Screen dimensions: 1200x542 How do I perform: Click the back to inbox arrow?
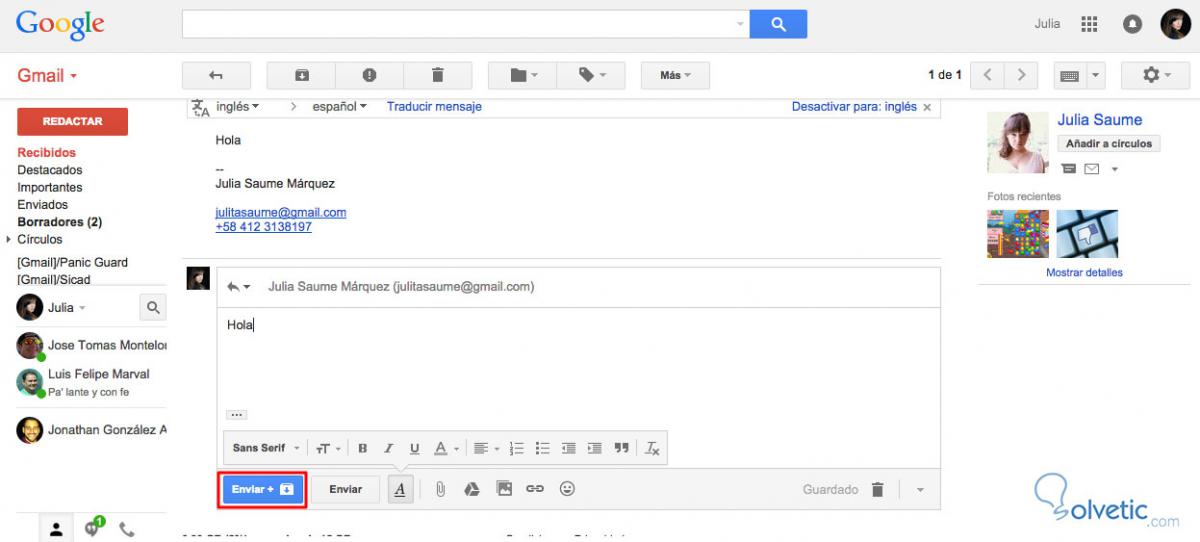216,75
